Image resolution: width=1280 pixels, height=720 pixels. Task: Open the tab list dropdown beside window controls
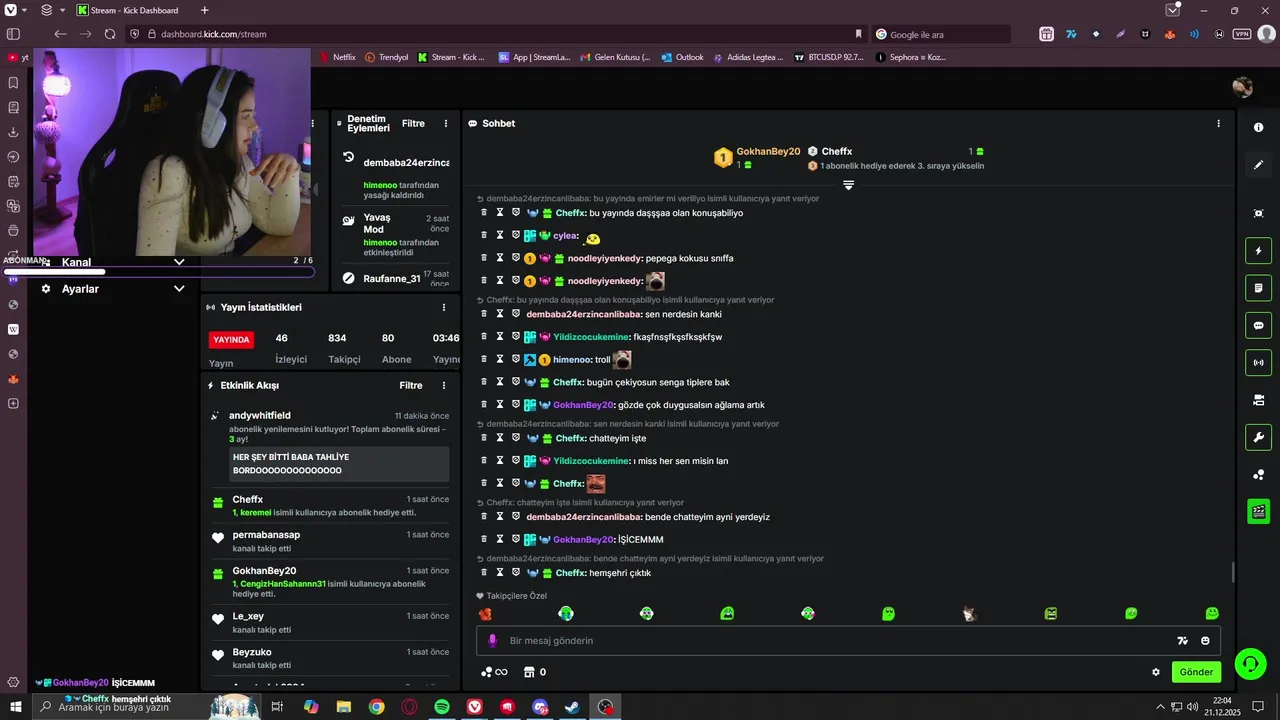point(1174,10)
